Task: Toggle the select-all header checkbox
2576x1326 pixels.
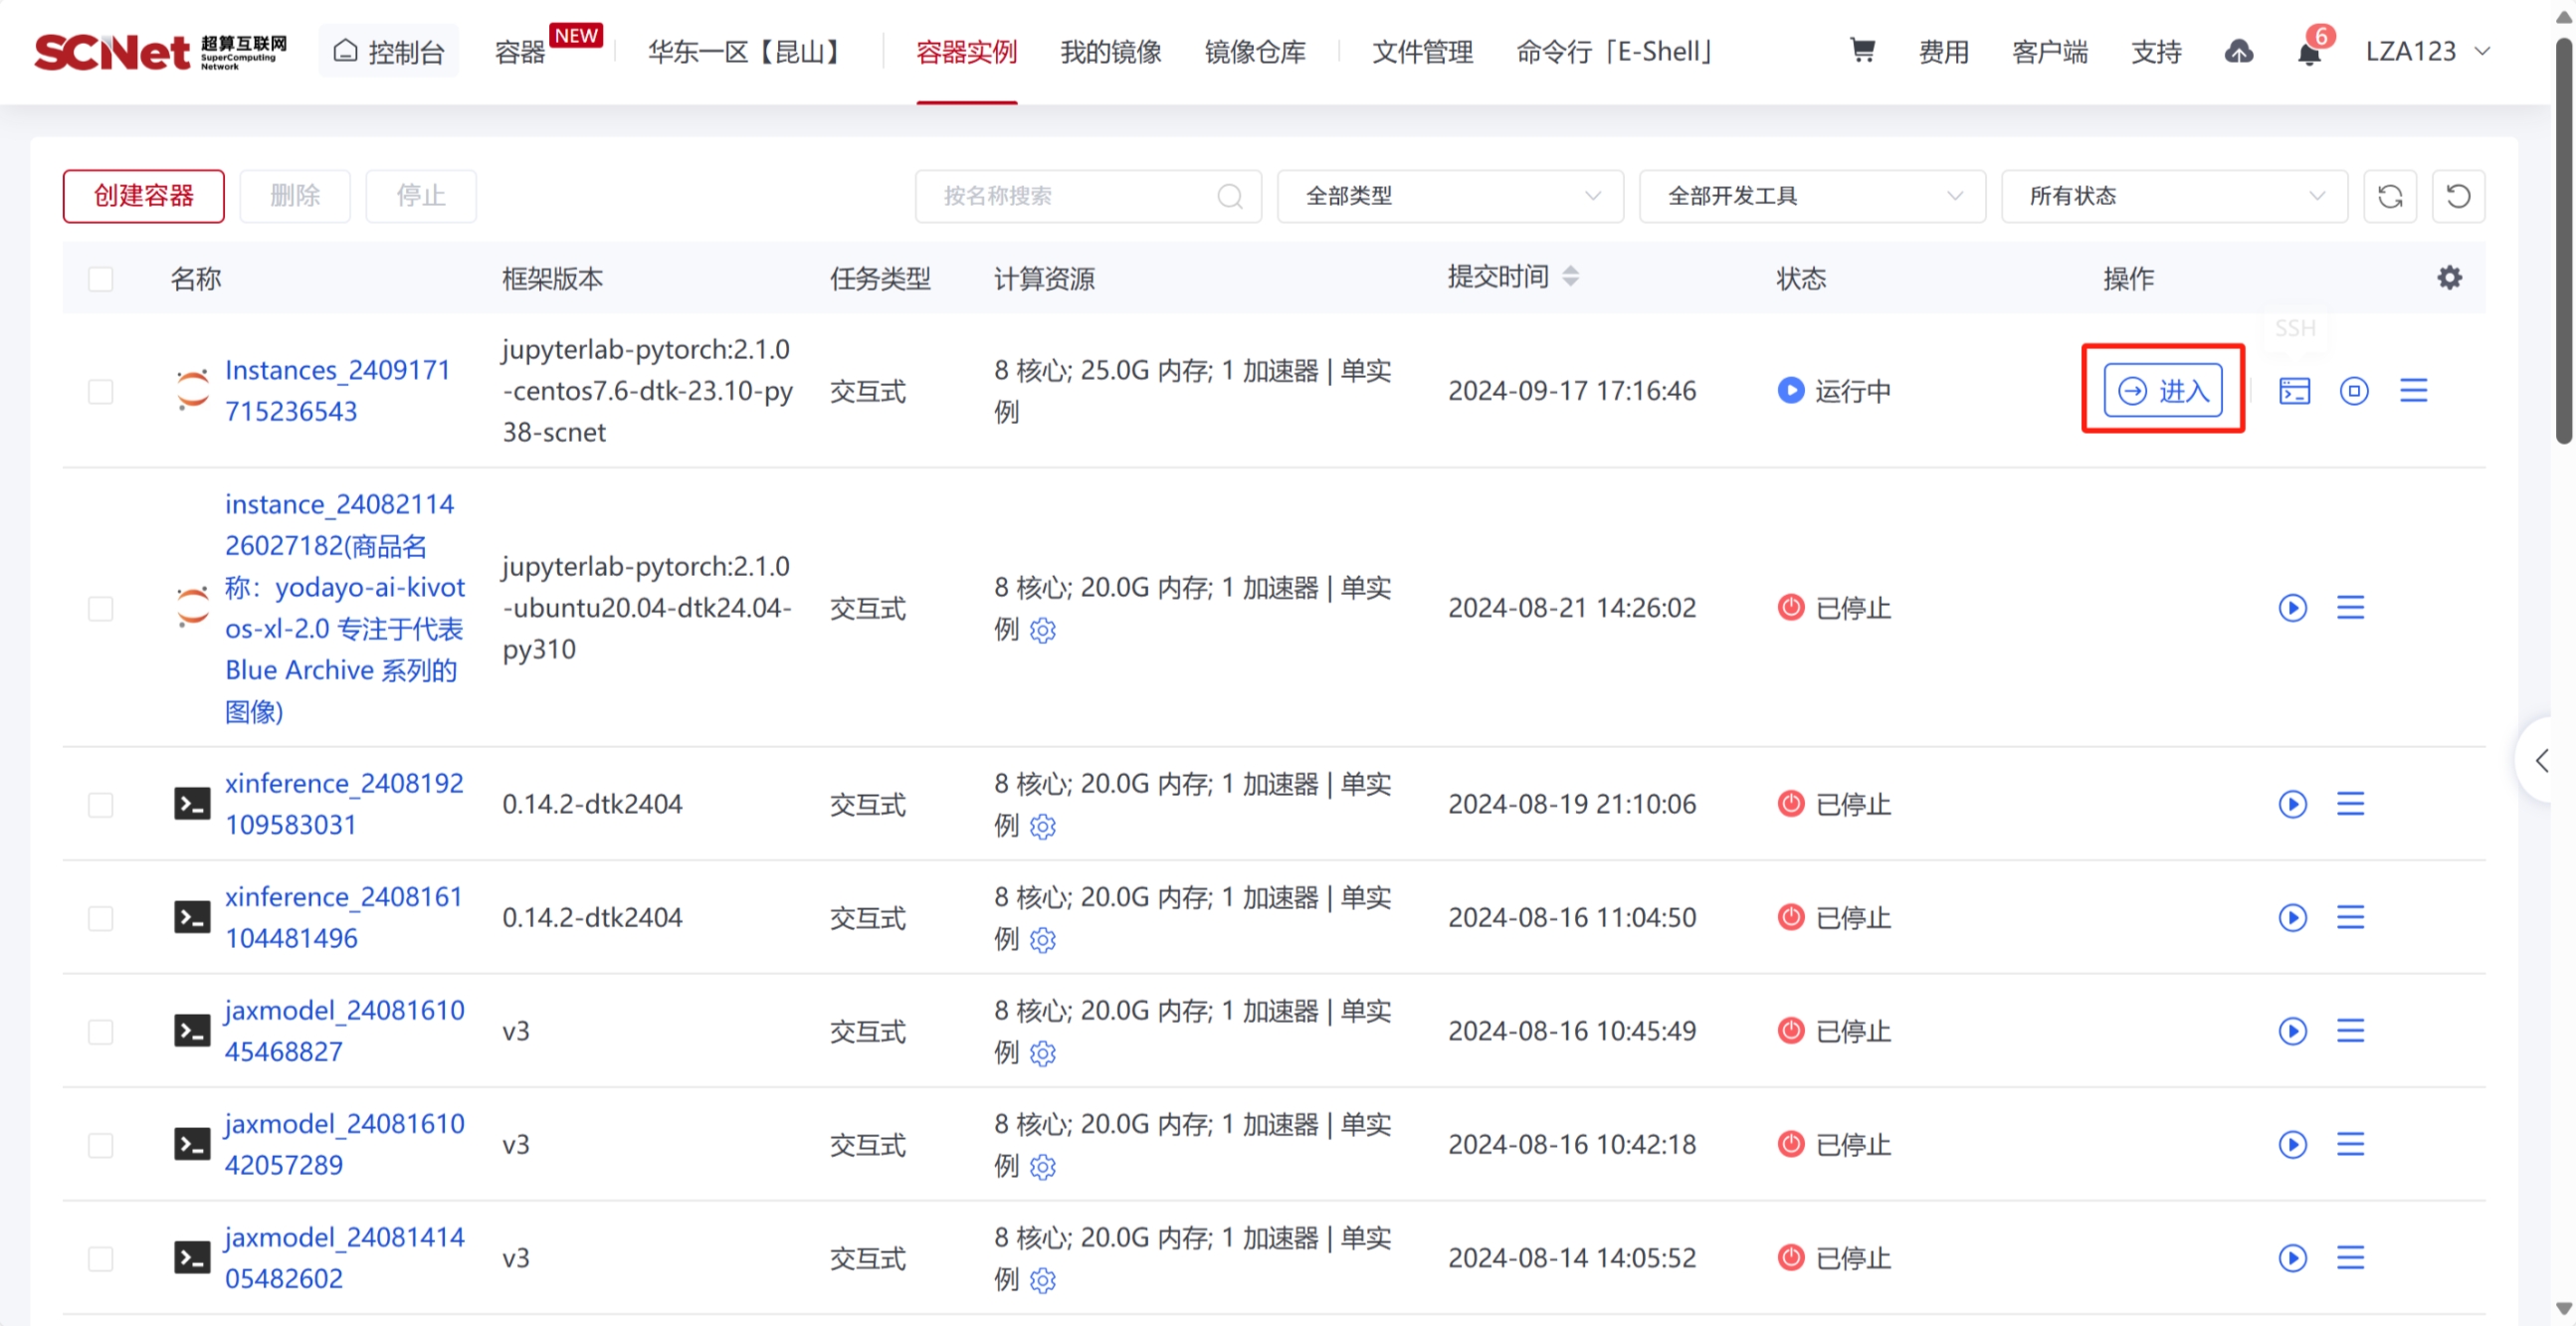Action: (101, 278)
